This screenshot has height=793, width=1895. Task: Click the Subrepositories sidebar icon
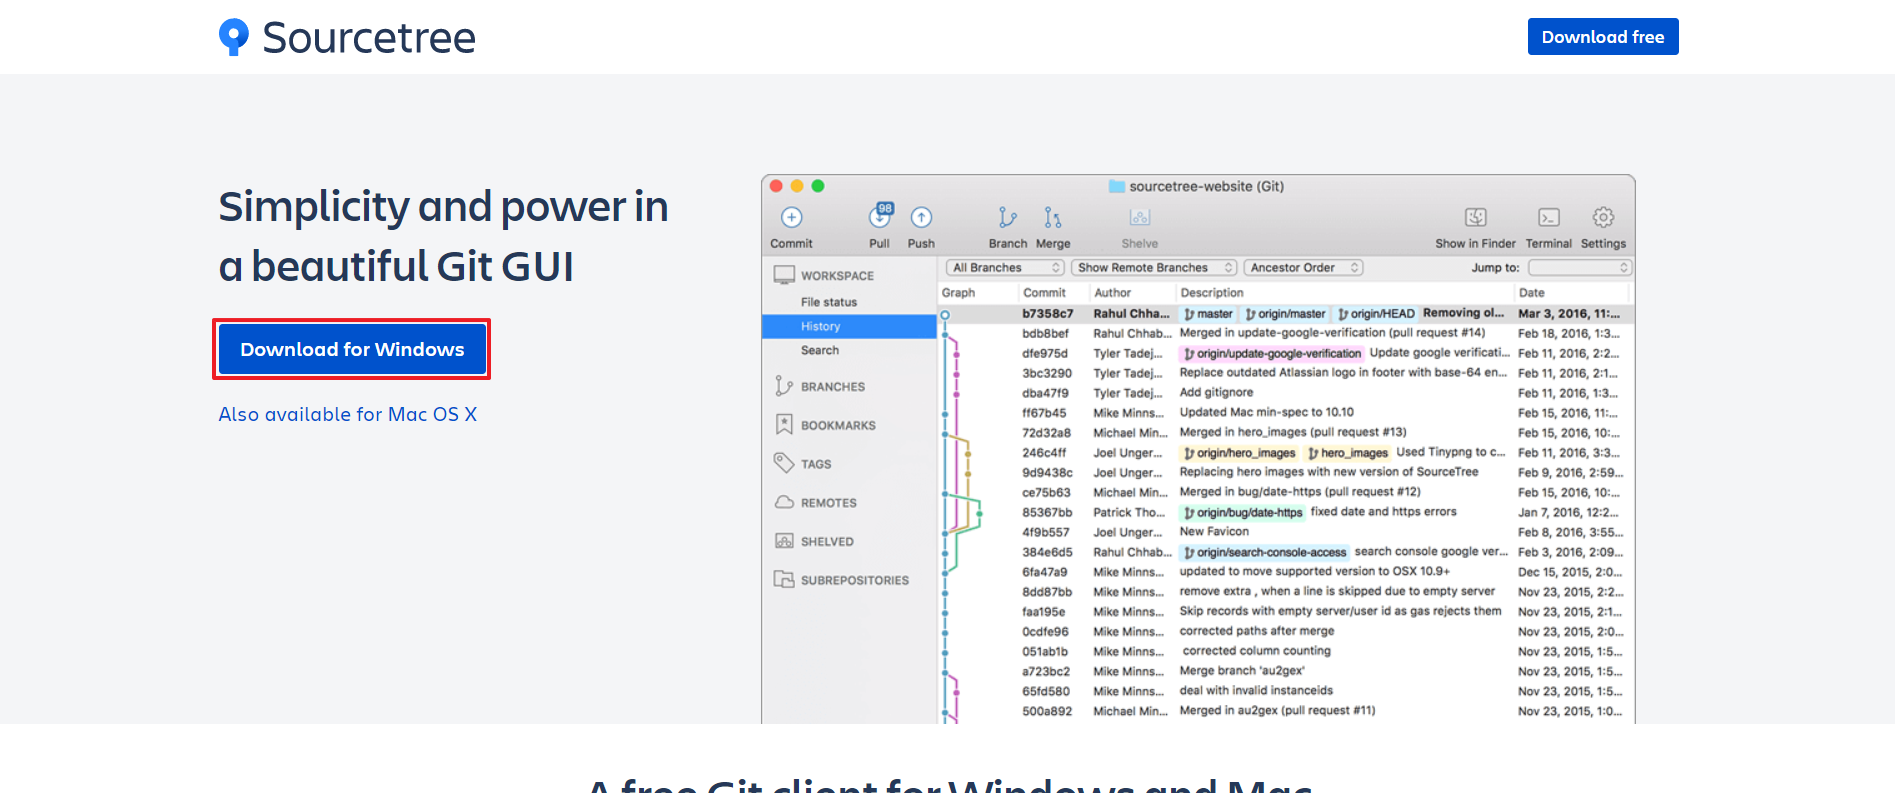coord(784,579)
